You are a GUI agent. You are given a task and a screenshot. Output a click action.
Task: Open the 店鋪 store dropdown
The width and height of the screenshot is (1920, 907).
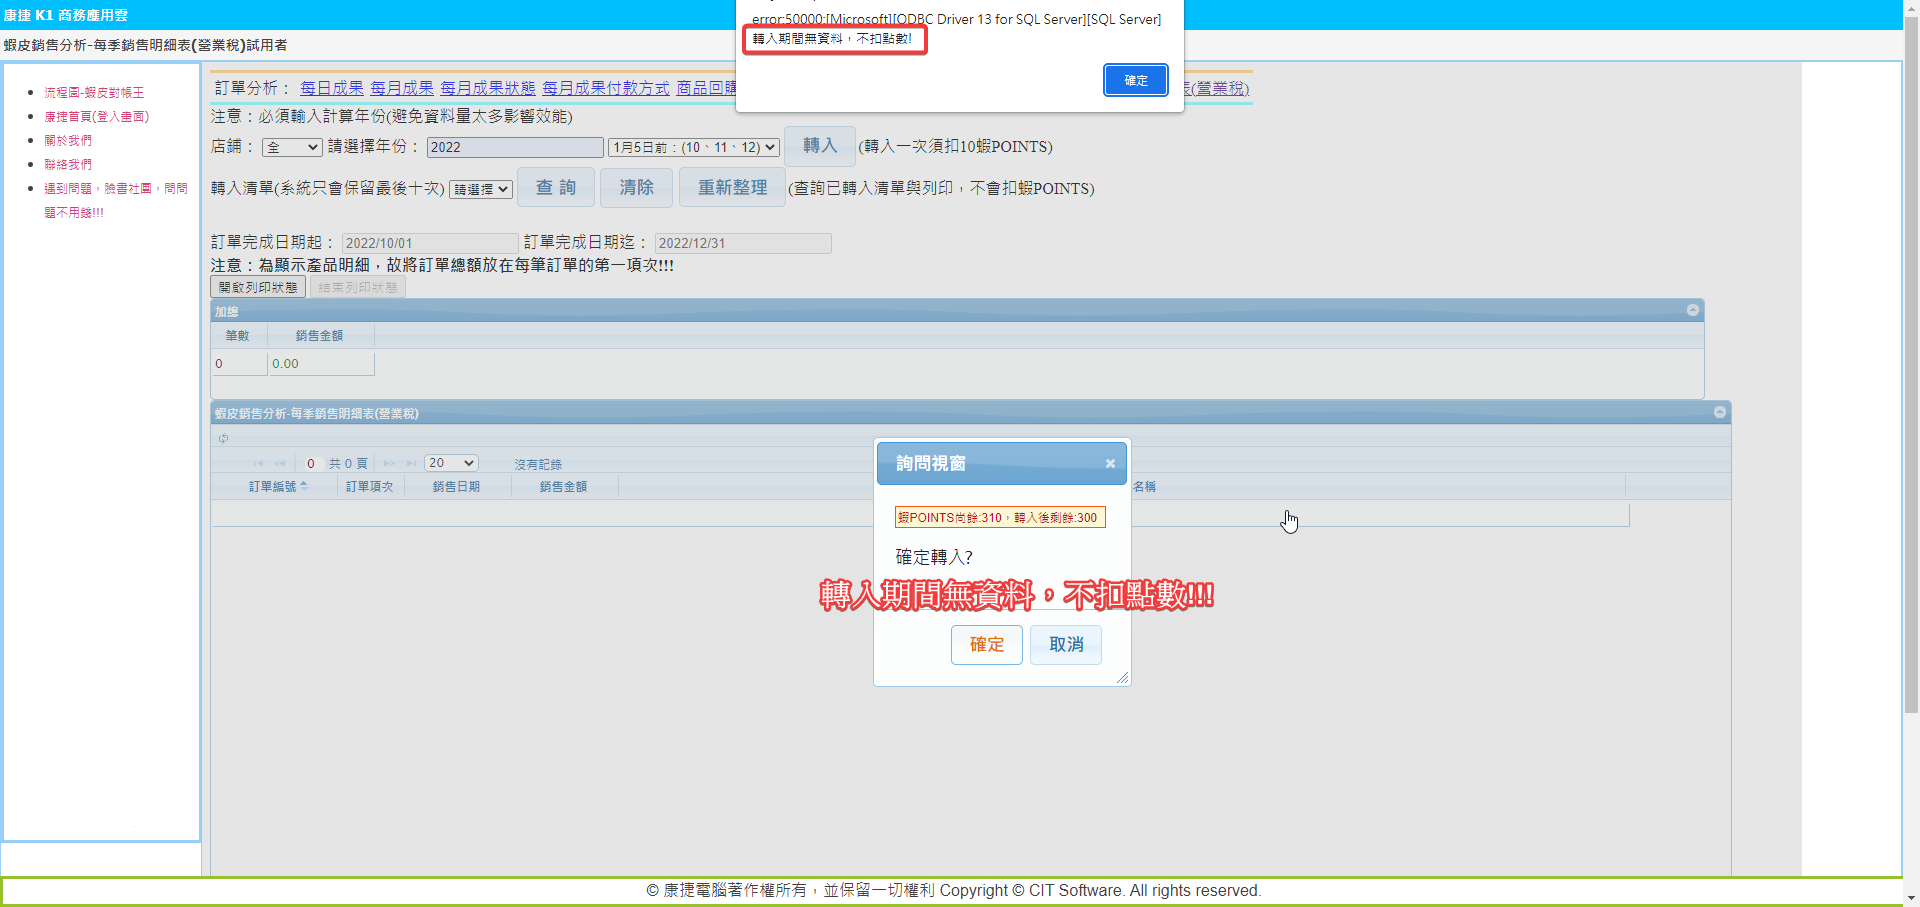click(x=291, y=148)
